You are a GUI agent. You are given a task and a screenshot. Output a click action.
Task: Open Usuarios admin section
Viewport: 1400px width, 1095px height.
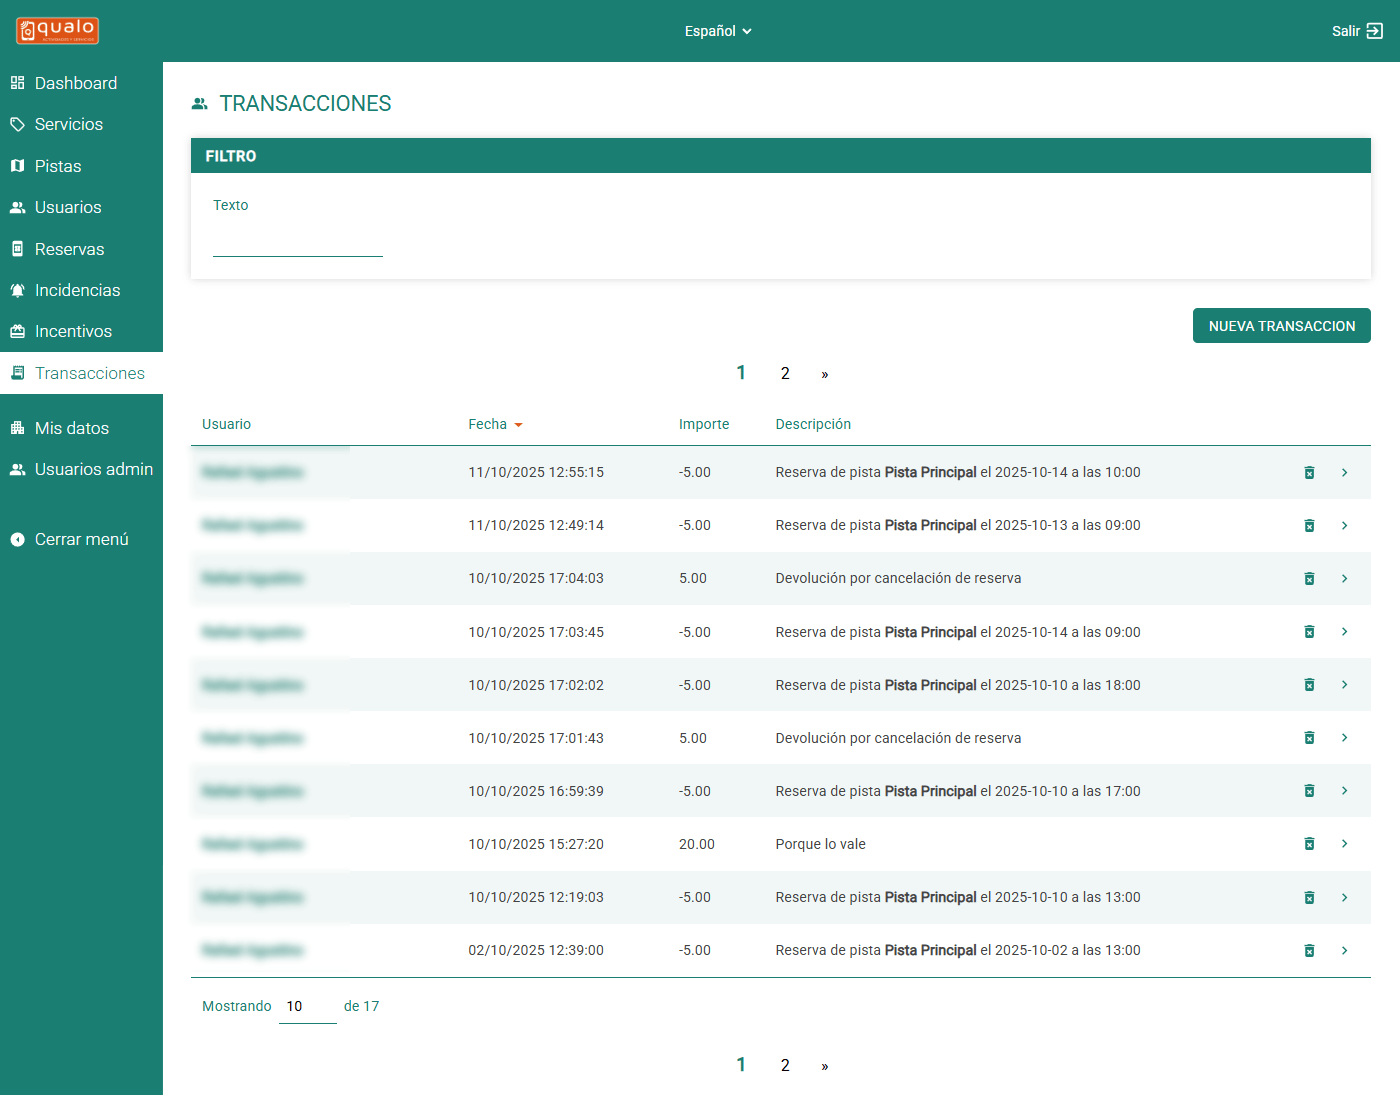click(x=93, y=469)
